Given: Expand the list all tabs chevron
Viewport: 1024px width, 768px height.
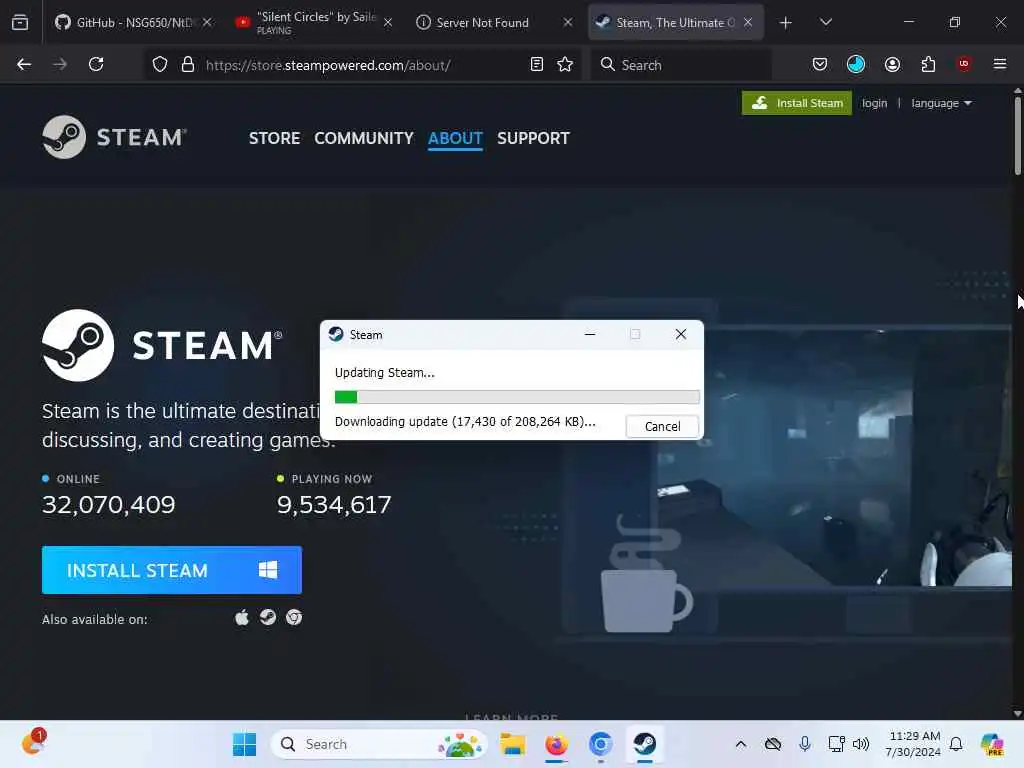Looking at the screenshot, I should tap(825, 22).
